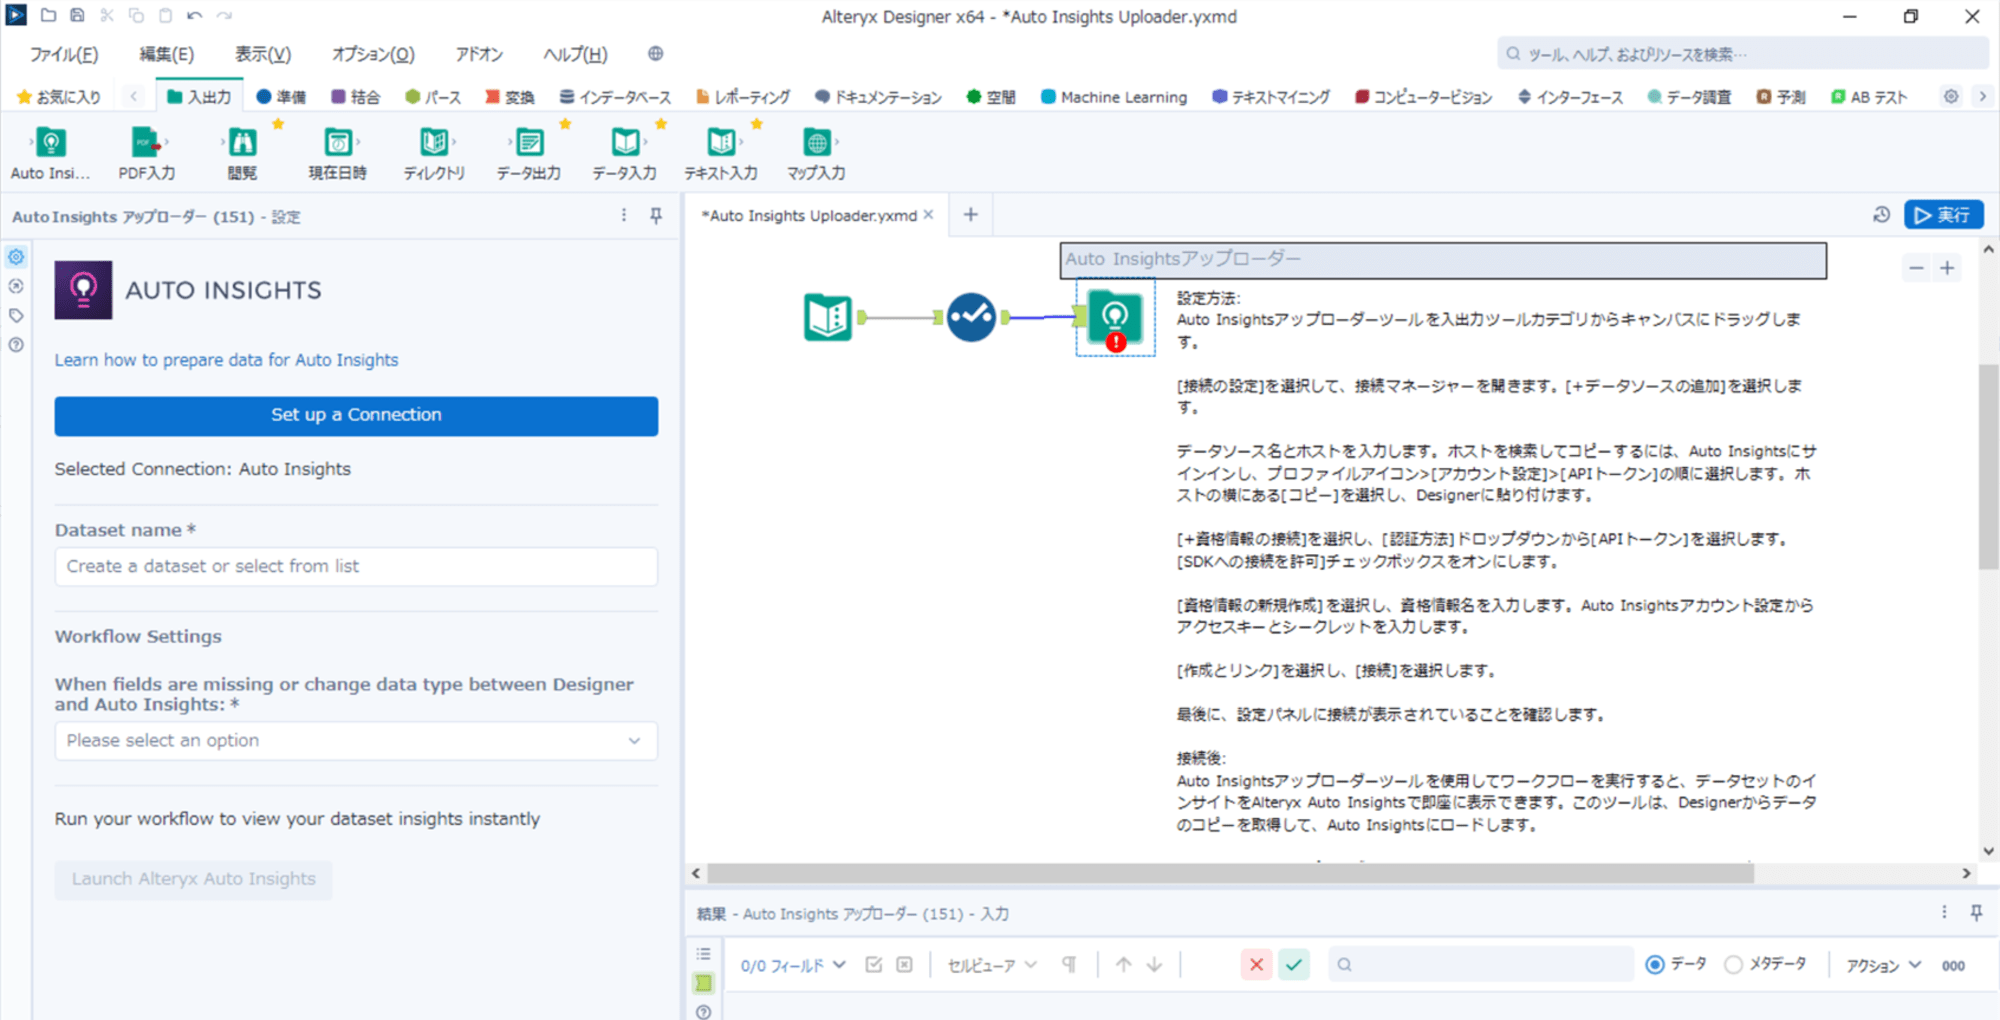
Task: Open the configuration gear icon in side panel
Action: (16, 257)
